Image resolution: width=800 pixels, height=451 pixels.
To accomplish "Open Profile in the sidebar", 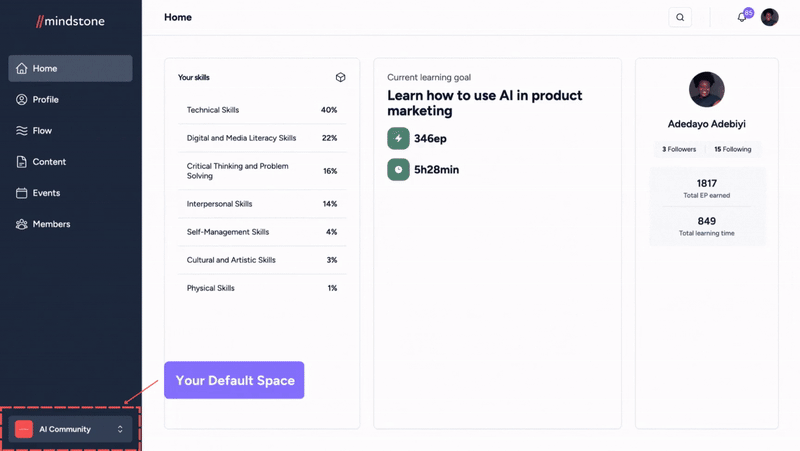I will point(70,99).
